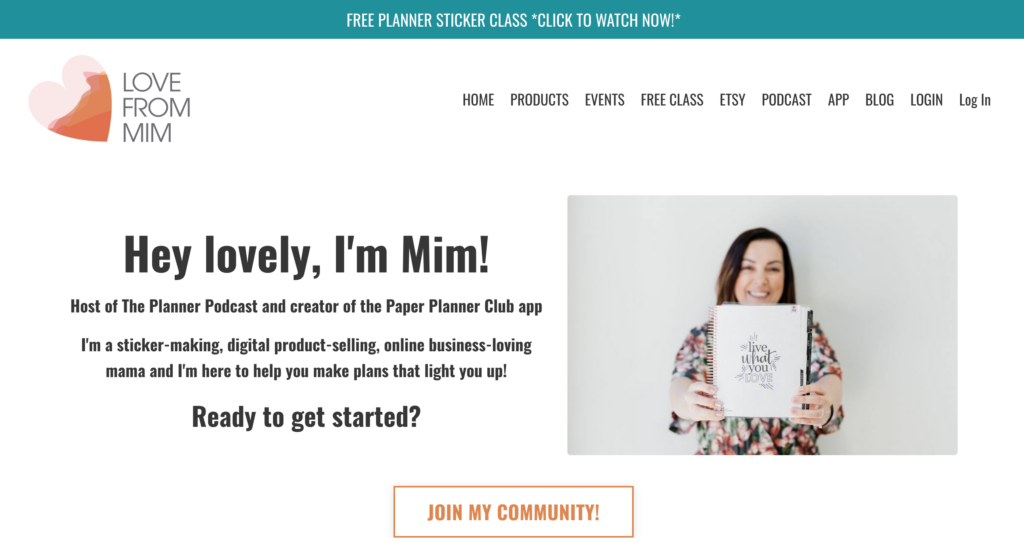Click the Planner Podcast host tagline text
The width and height of the screenshot is (1024, 557).
(x=306, y=306)
